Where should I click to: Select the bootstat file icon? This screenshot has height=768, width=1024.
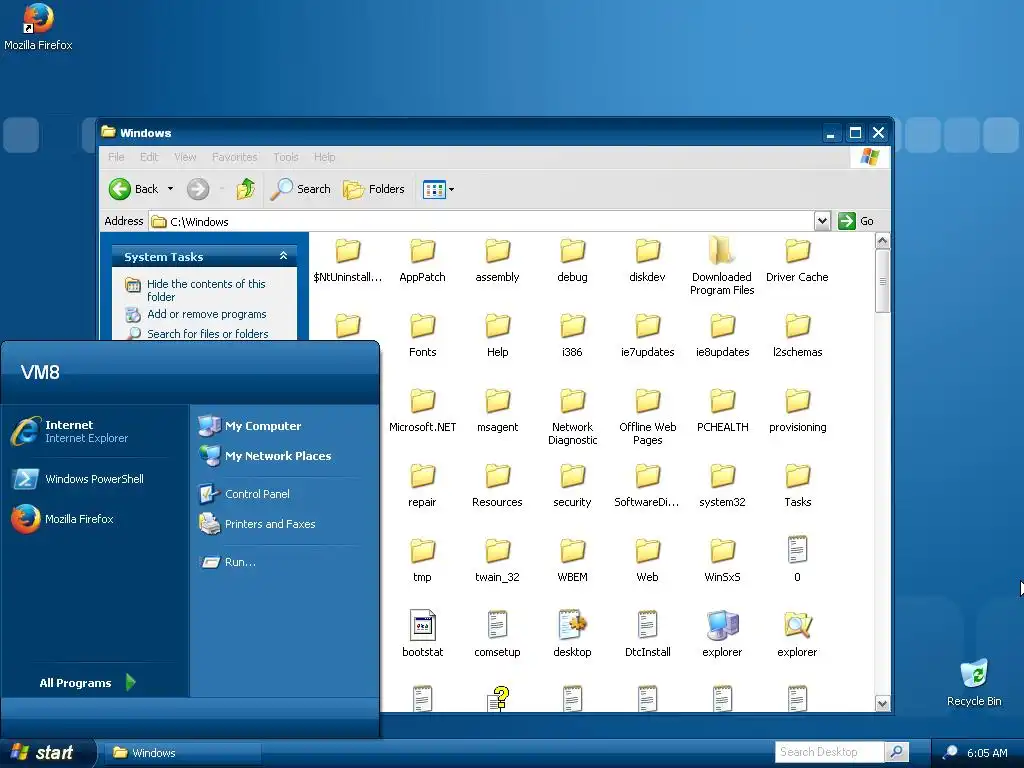click(423, 625)
